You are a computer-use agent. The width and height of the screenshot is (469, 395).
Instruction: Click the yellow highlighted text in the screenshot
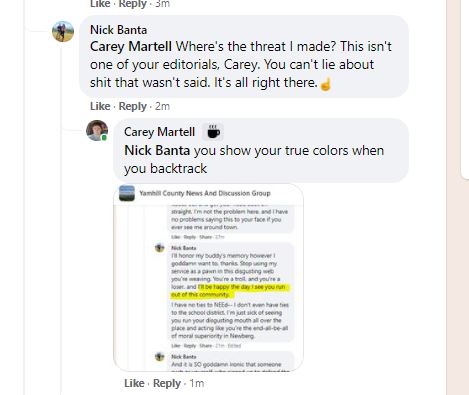click(x=232, y=291)
